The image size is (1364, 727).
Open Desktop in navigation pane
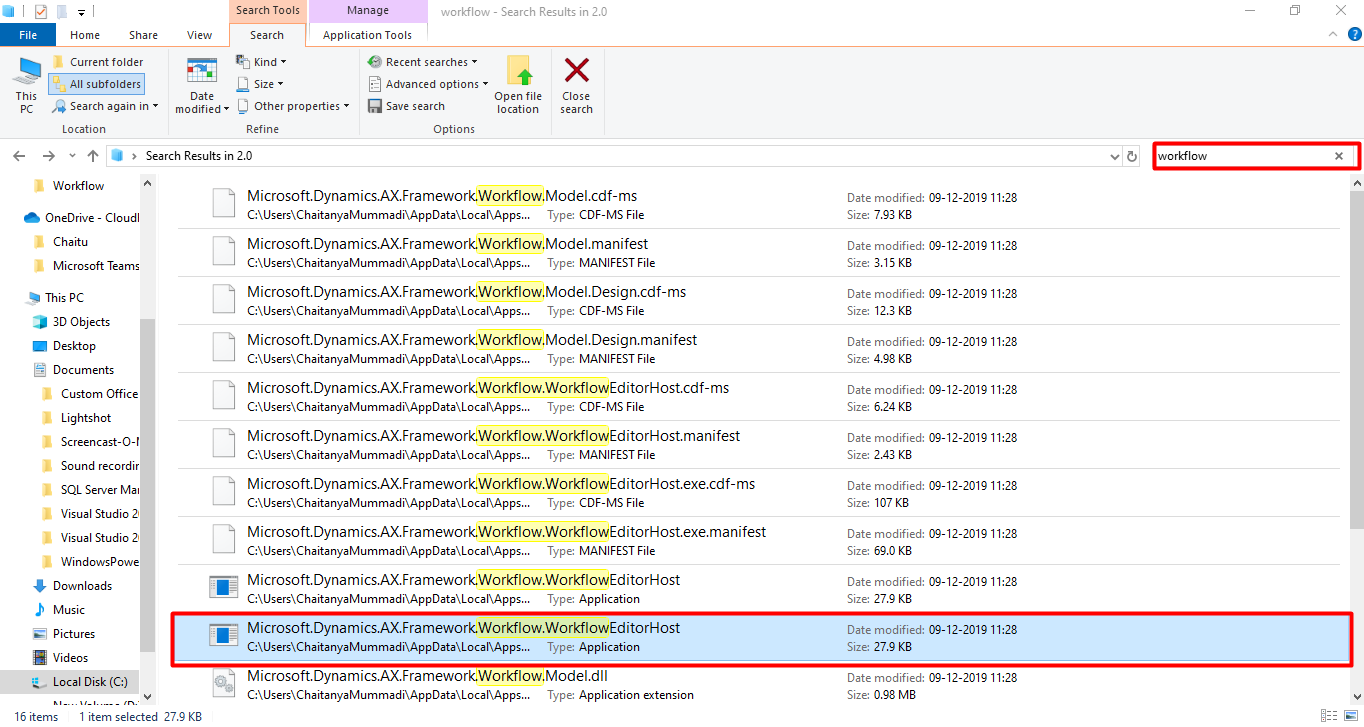tap(74, 346)
